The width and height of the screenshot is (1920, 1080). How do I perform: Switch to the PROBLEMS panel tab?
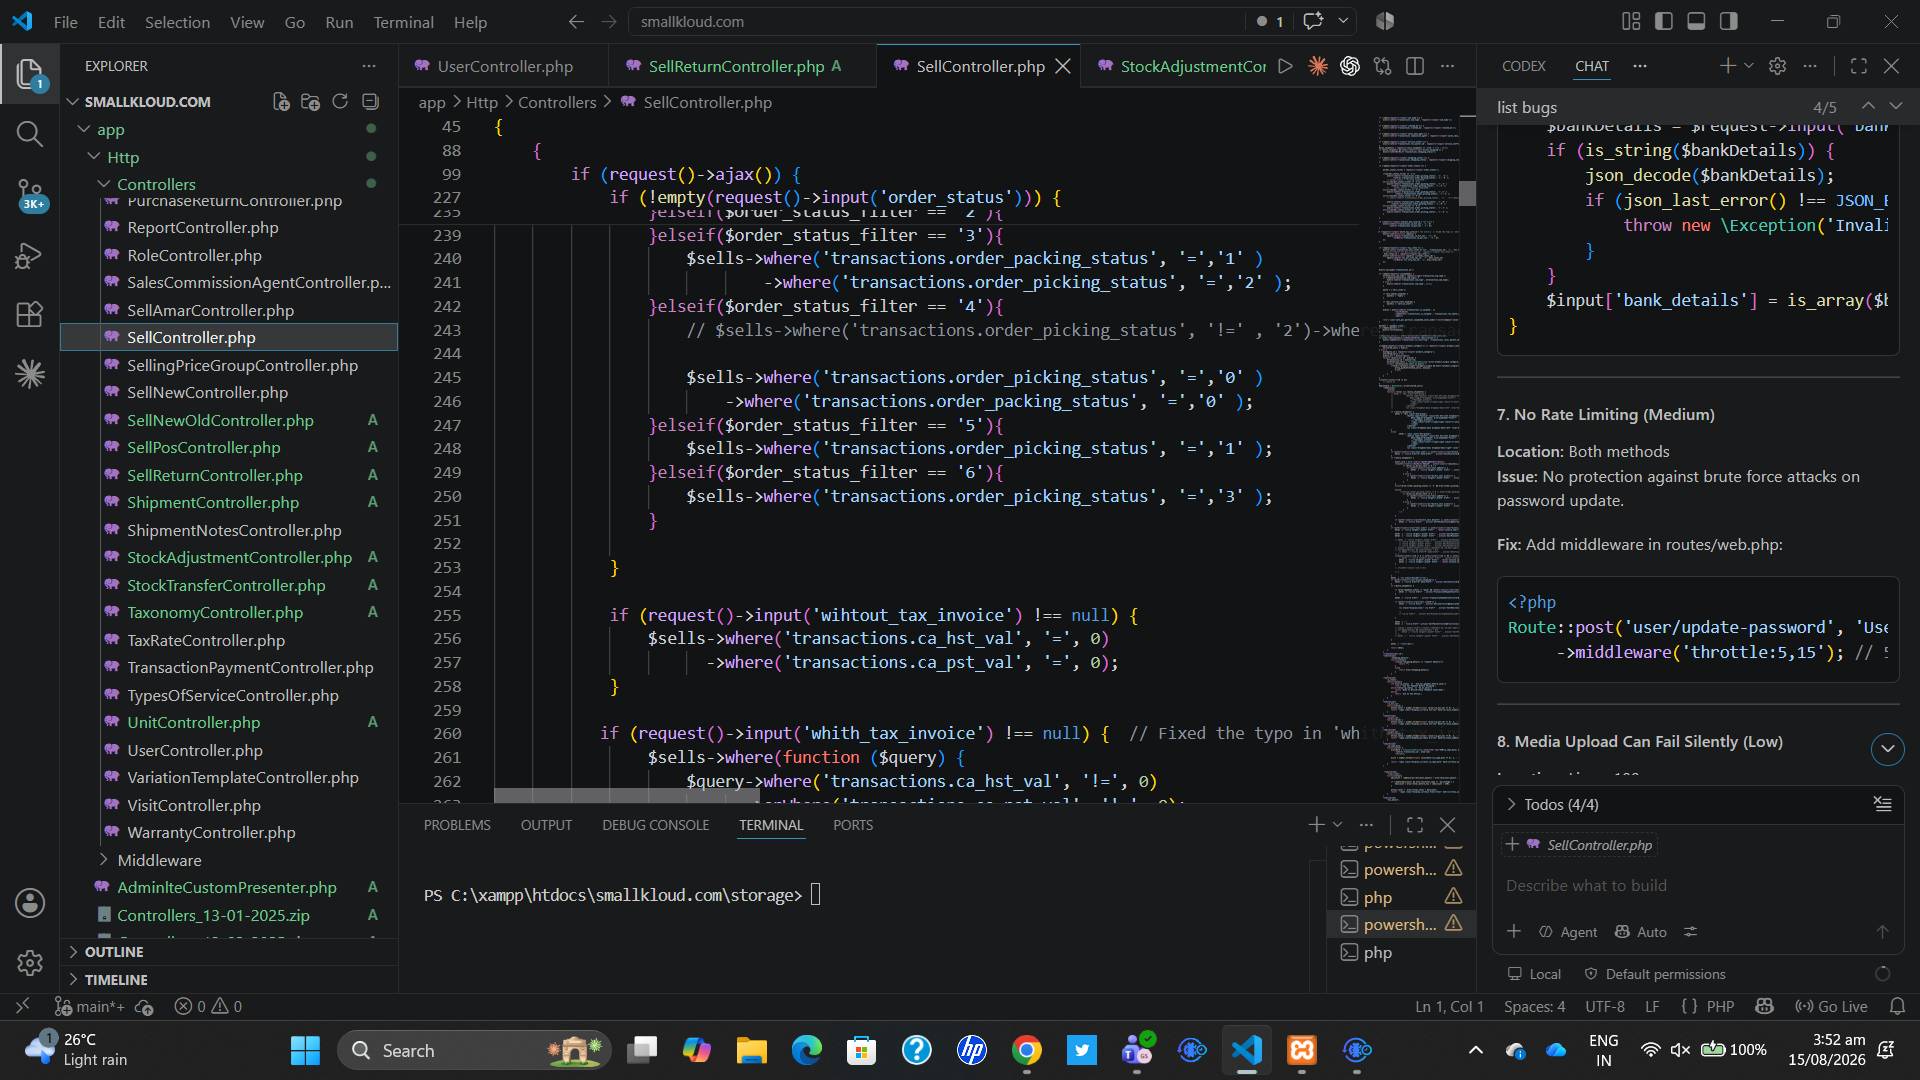pos(457,825)
